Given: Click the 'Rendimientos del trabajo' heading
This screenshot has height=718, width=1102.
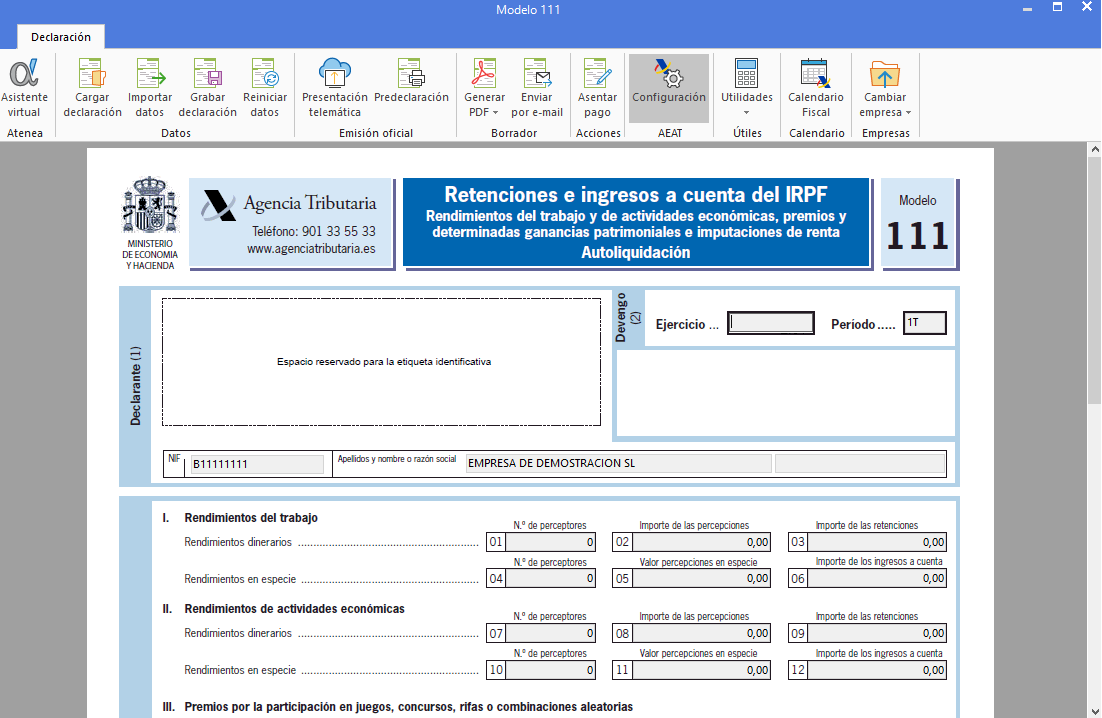Looking at the screenshot, I should point(251,518).
